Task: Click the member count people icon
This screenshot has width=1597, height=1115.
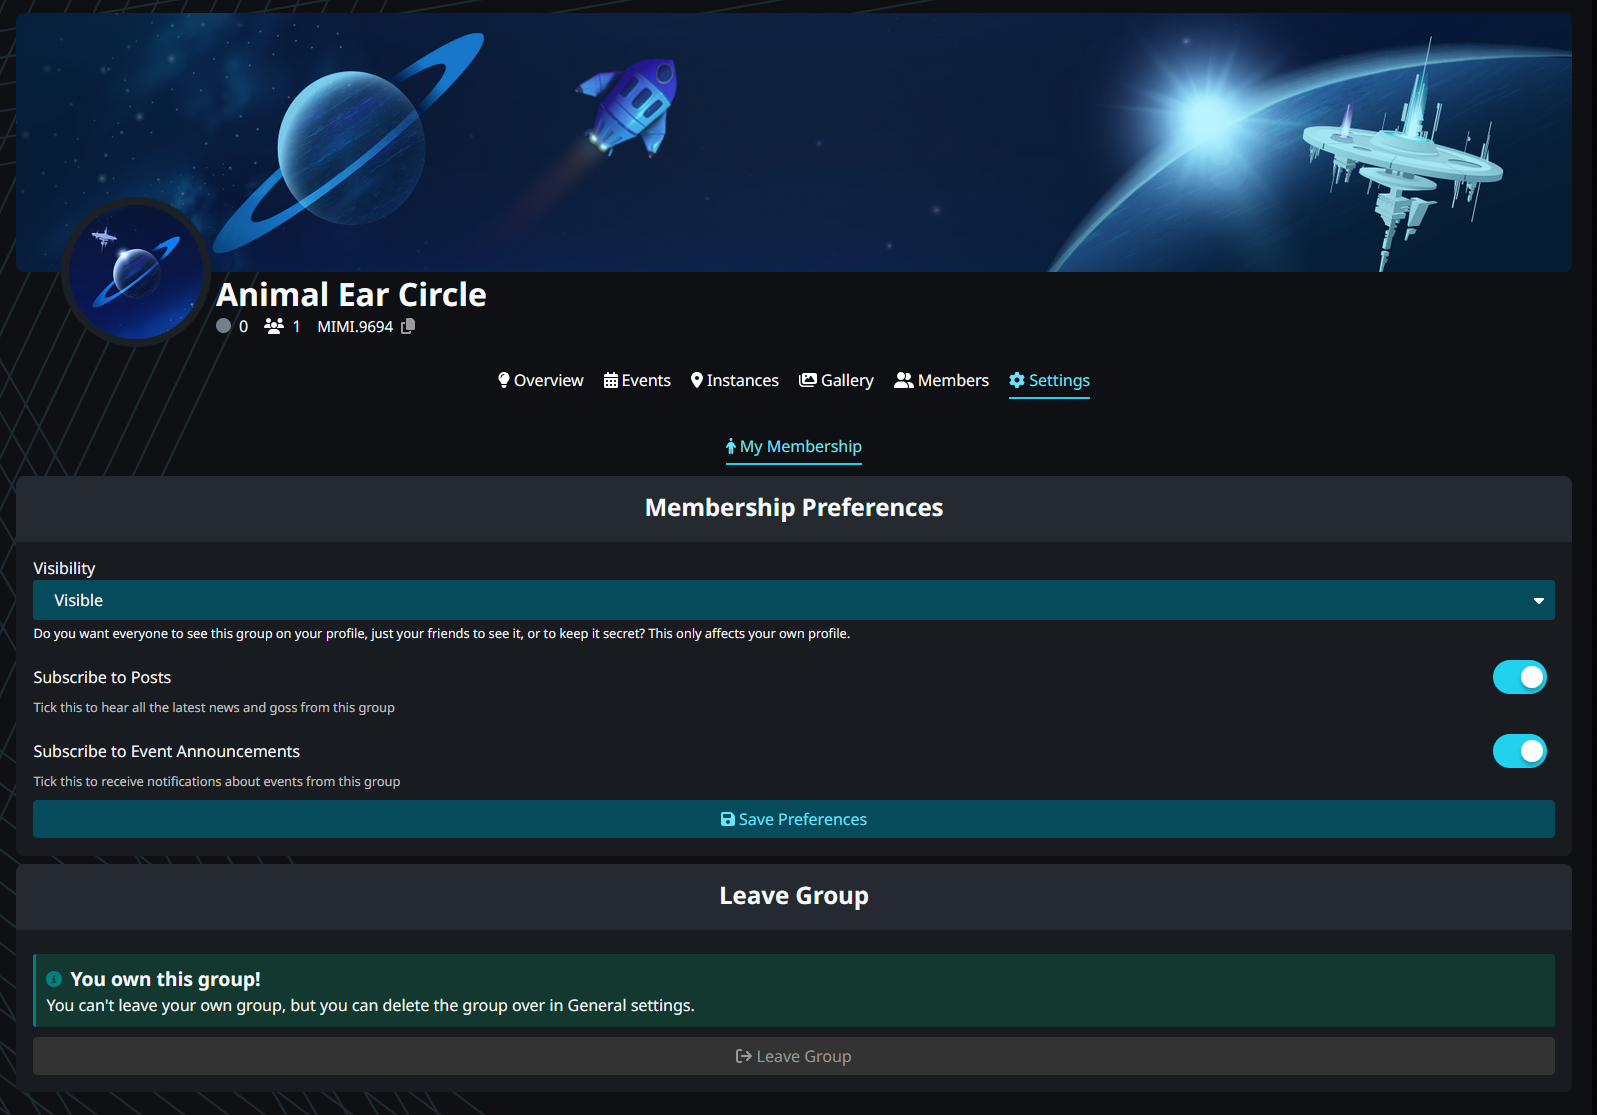Action: (274, 326)
